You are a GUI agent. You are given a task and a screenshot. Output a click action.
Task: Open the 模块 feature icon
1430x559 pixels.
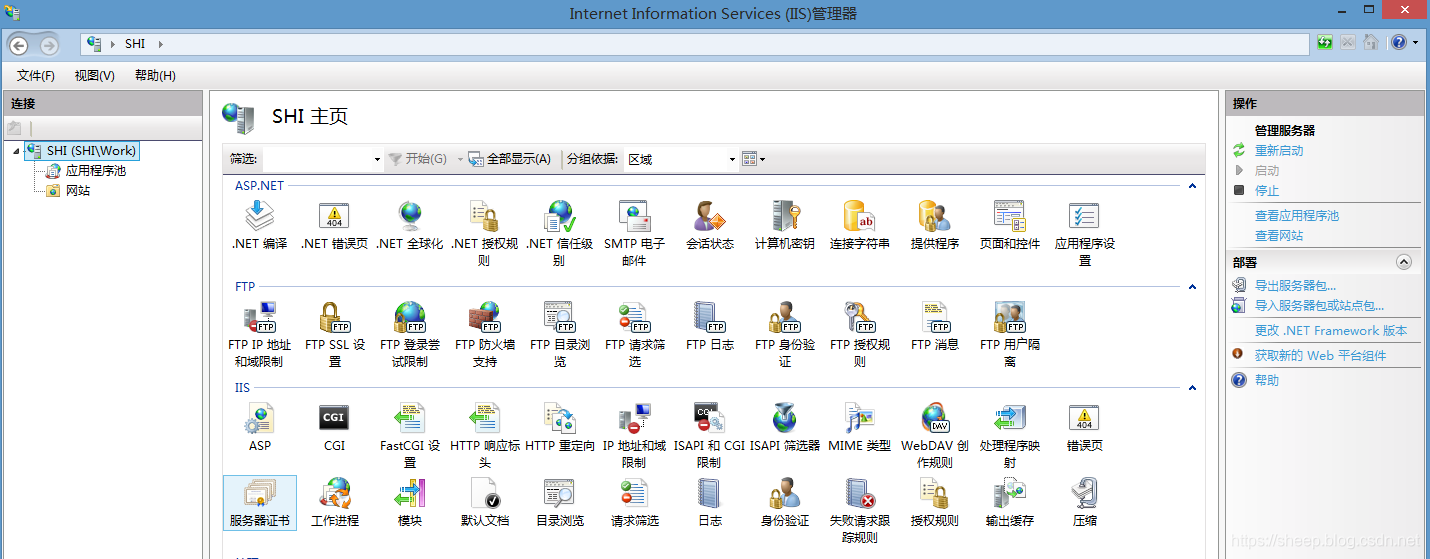click(x=410, y=502)
